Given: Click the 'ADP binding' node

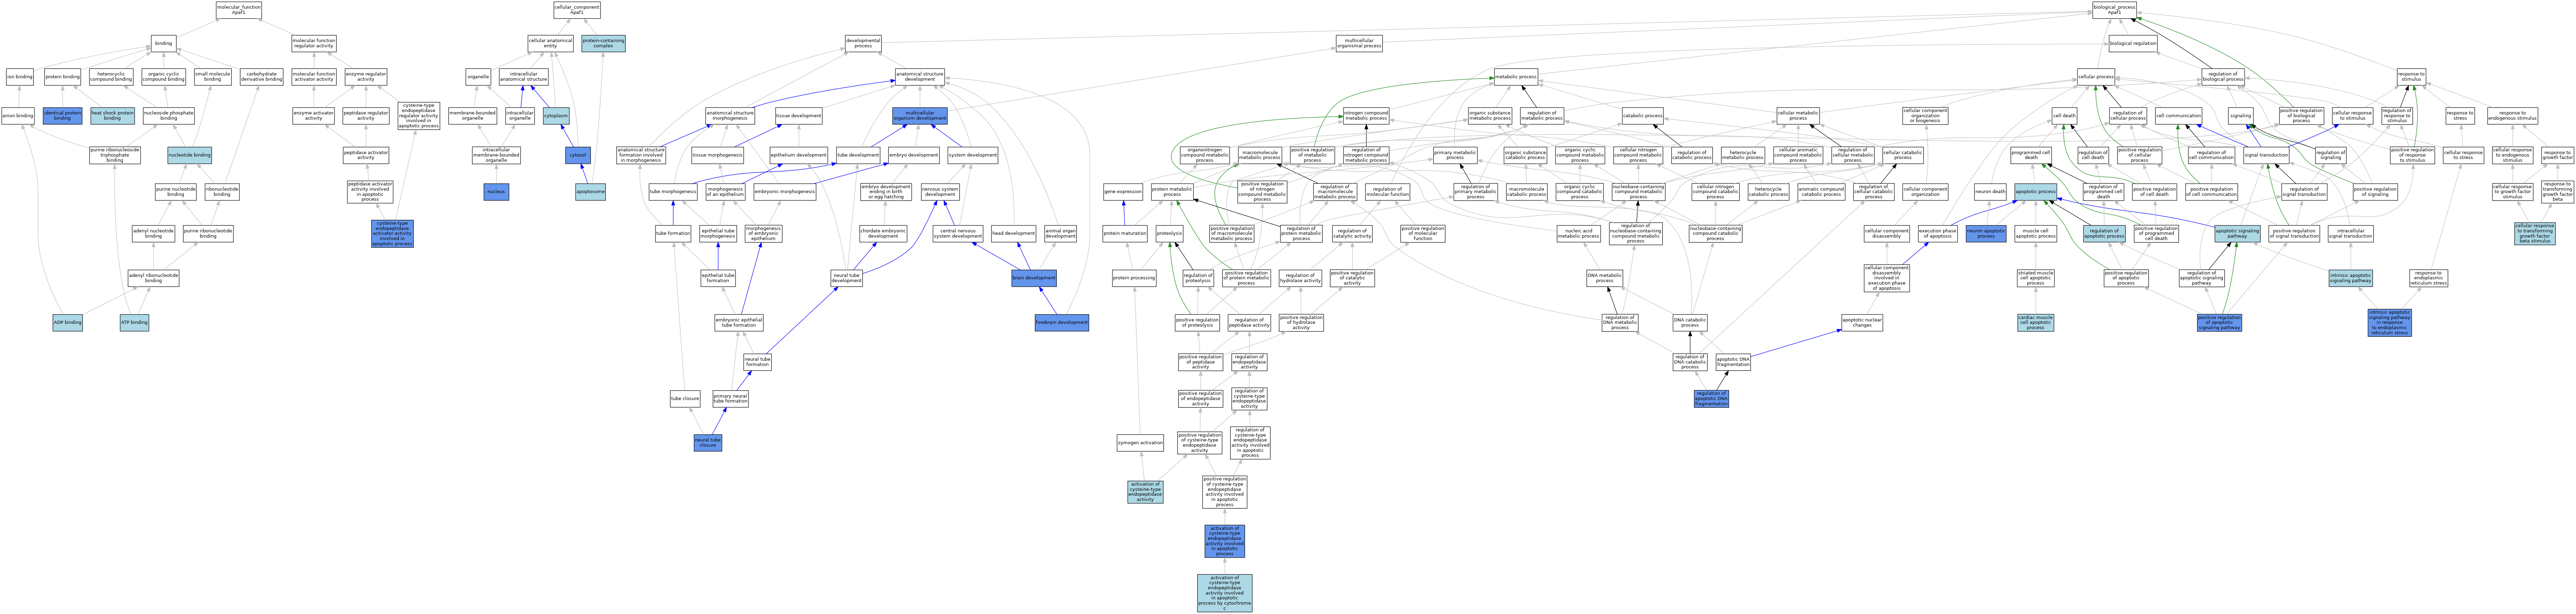Looking at the screenshot, I should pyautogui.click(x=67, y=323).
